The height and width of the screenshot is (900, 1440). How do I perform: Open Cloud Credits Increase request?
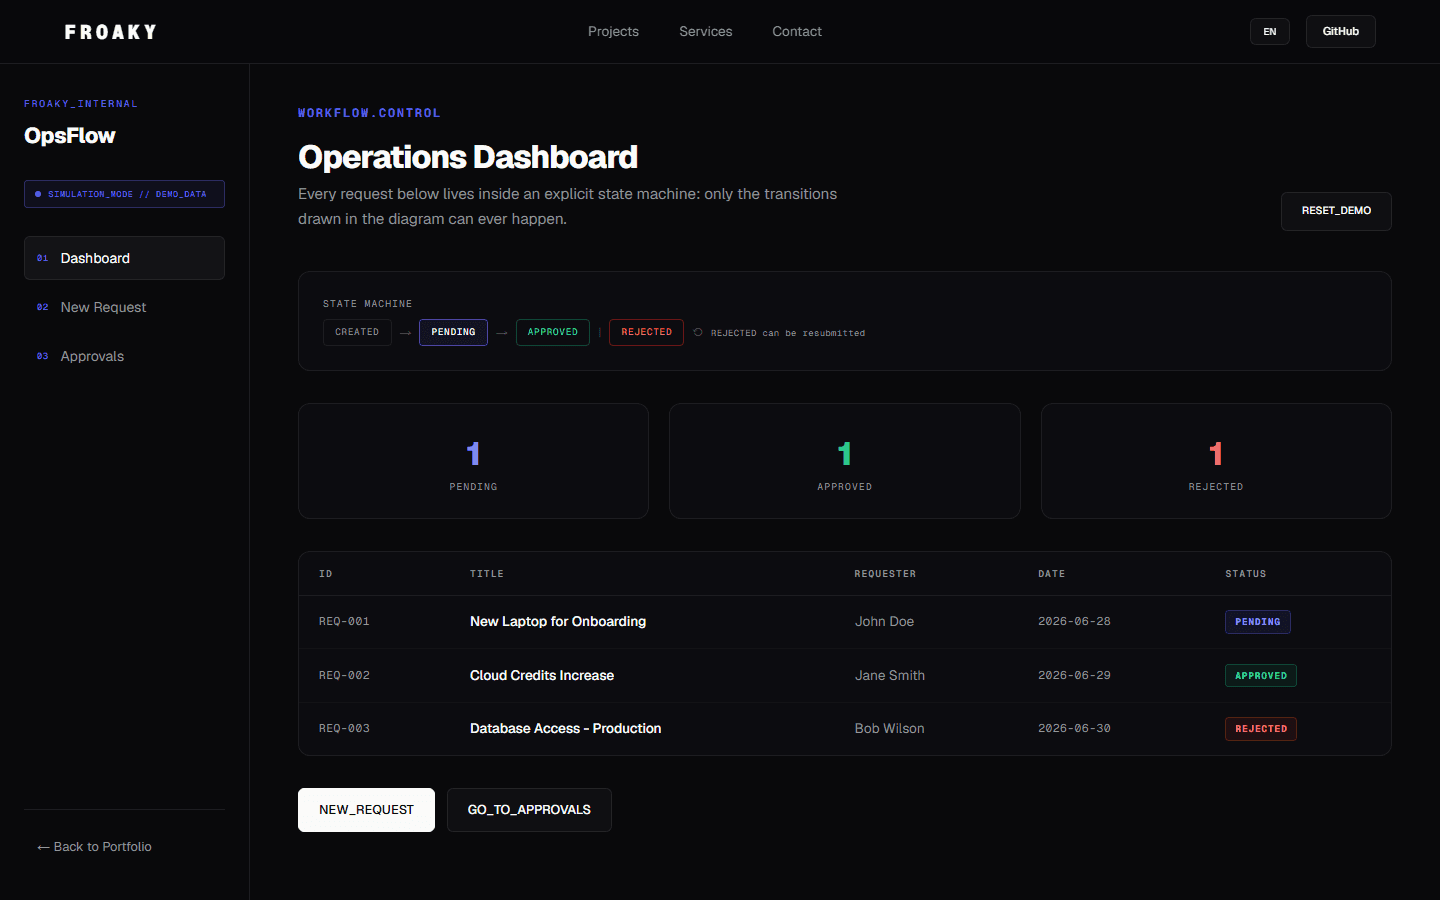542,676
